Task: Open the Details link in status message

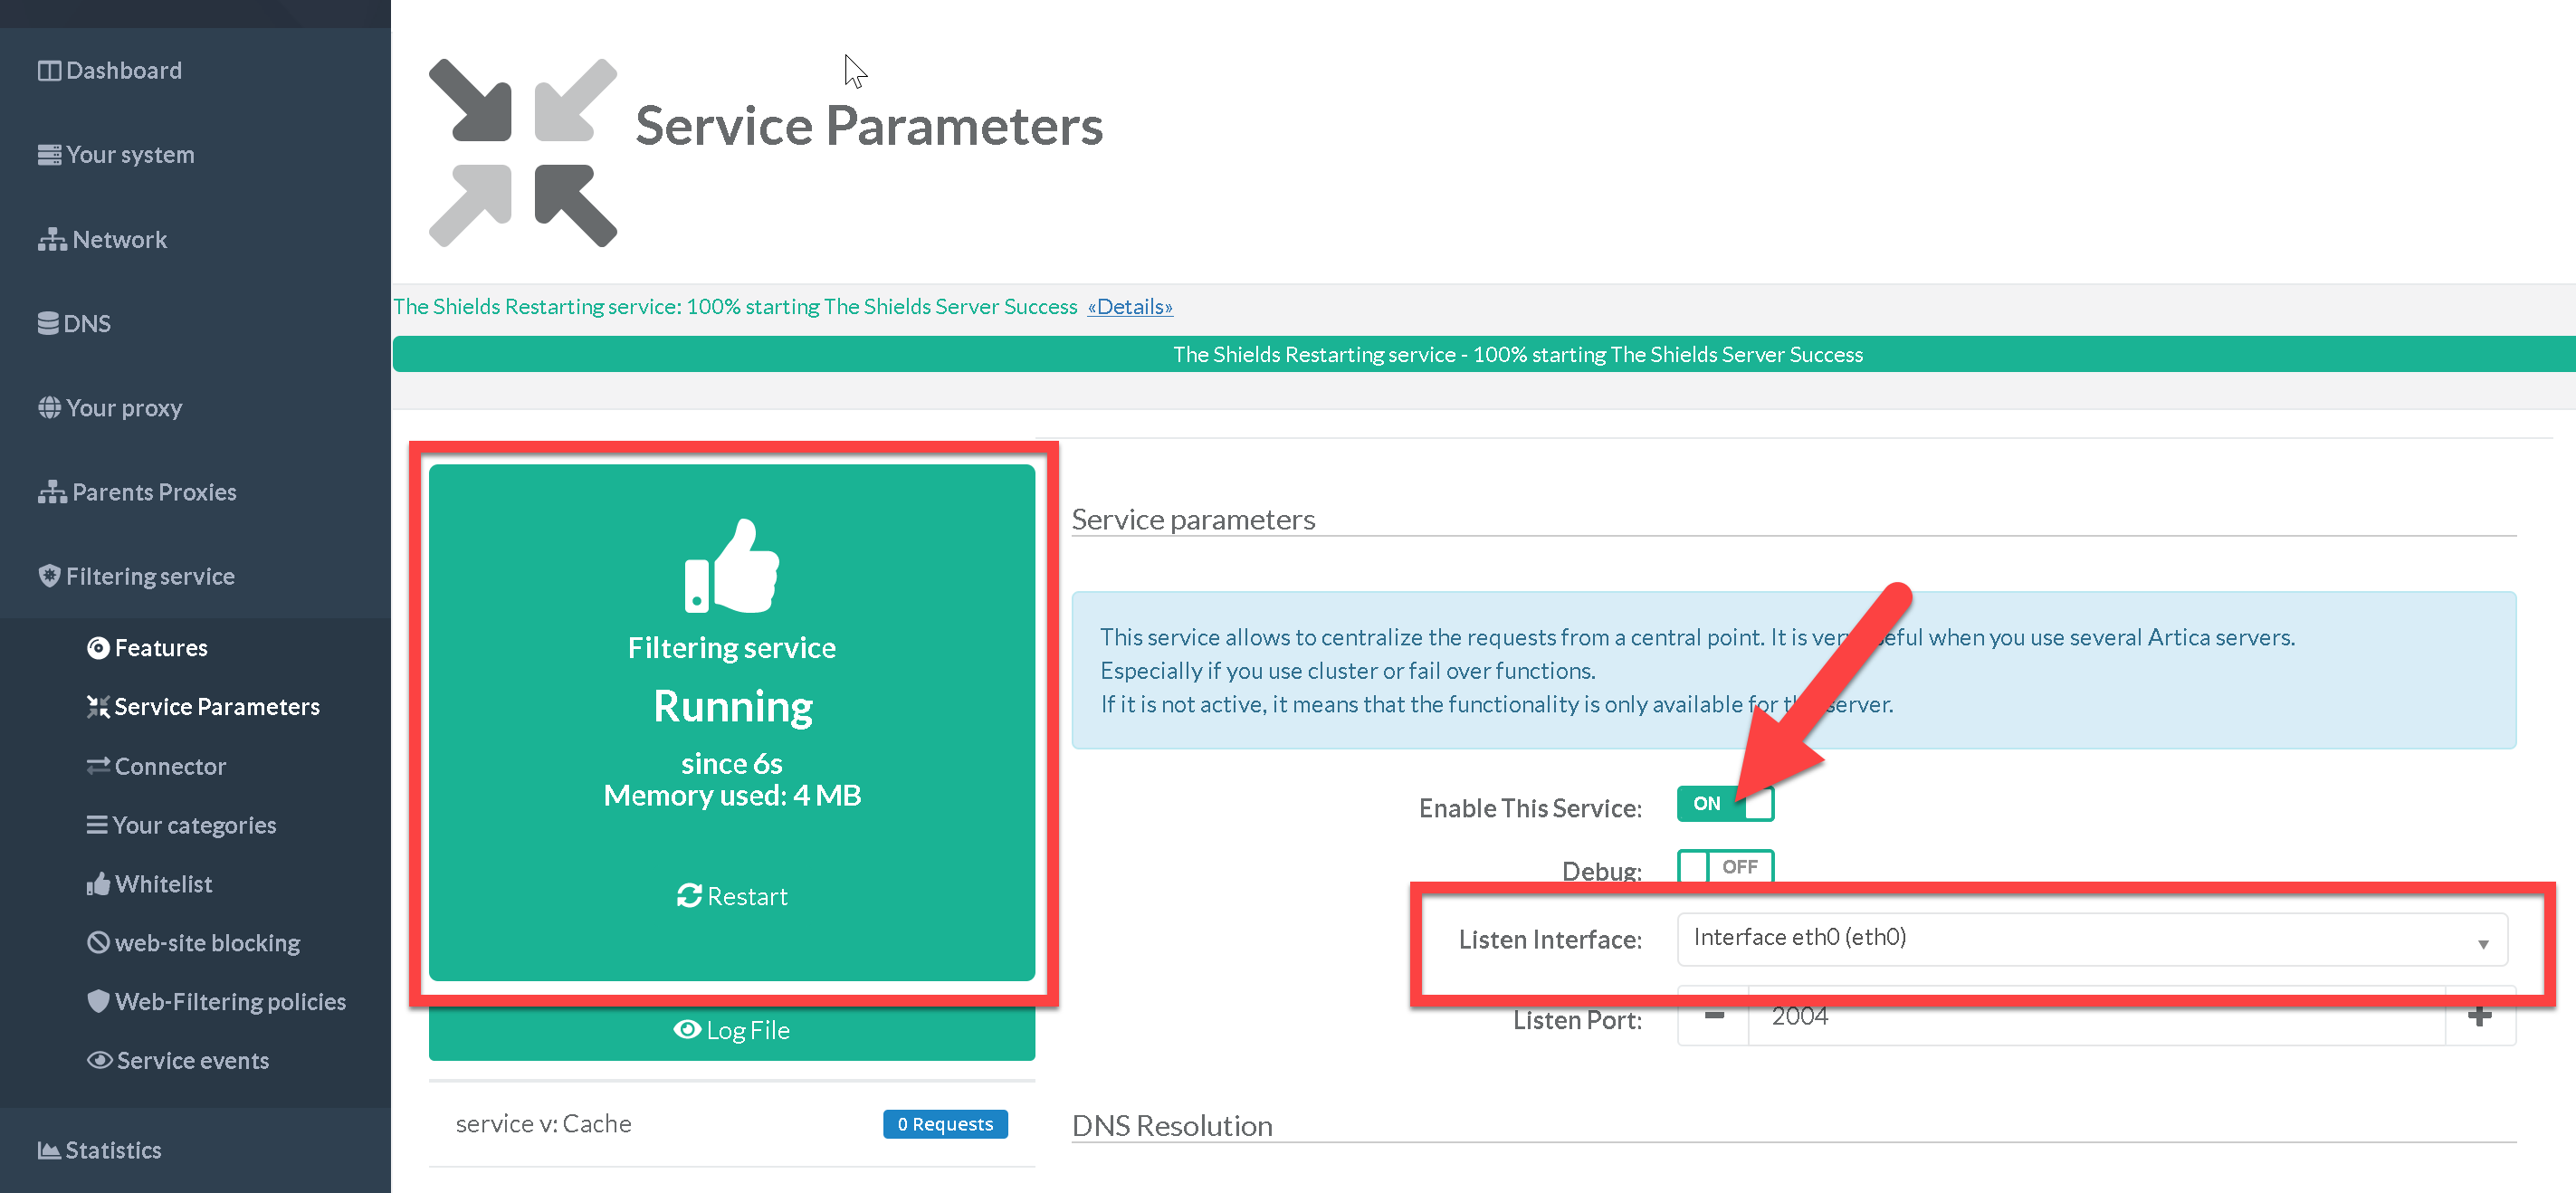Action: [x=1130, y=307]
